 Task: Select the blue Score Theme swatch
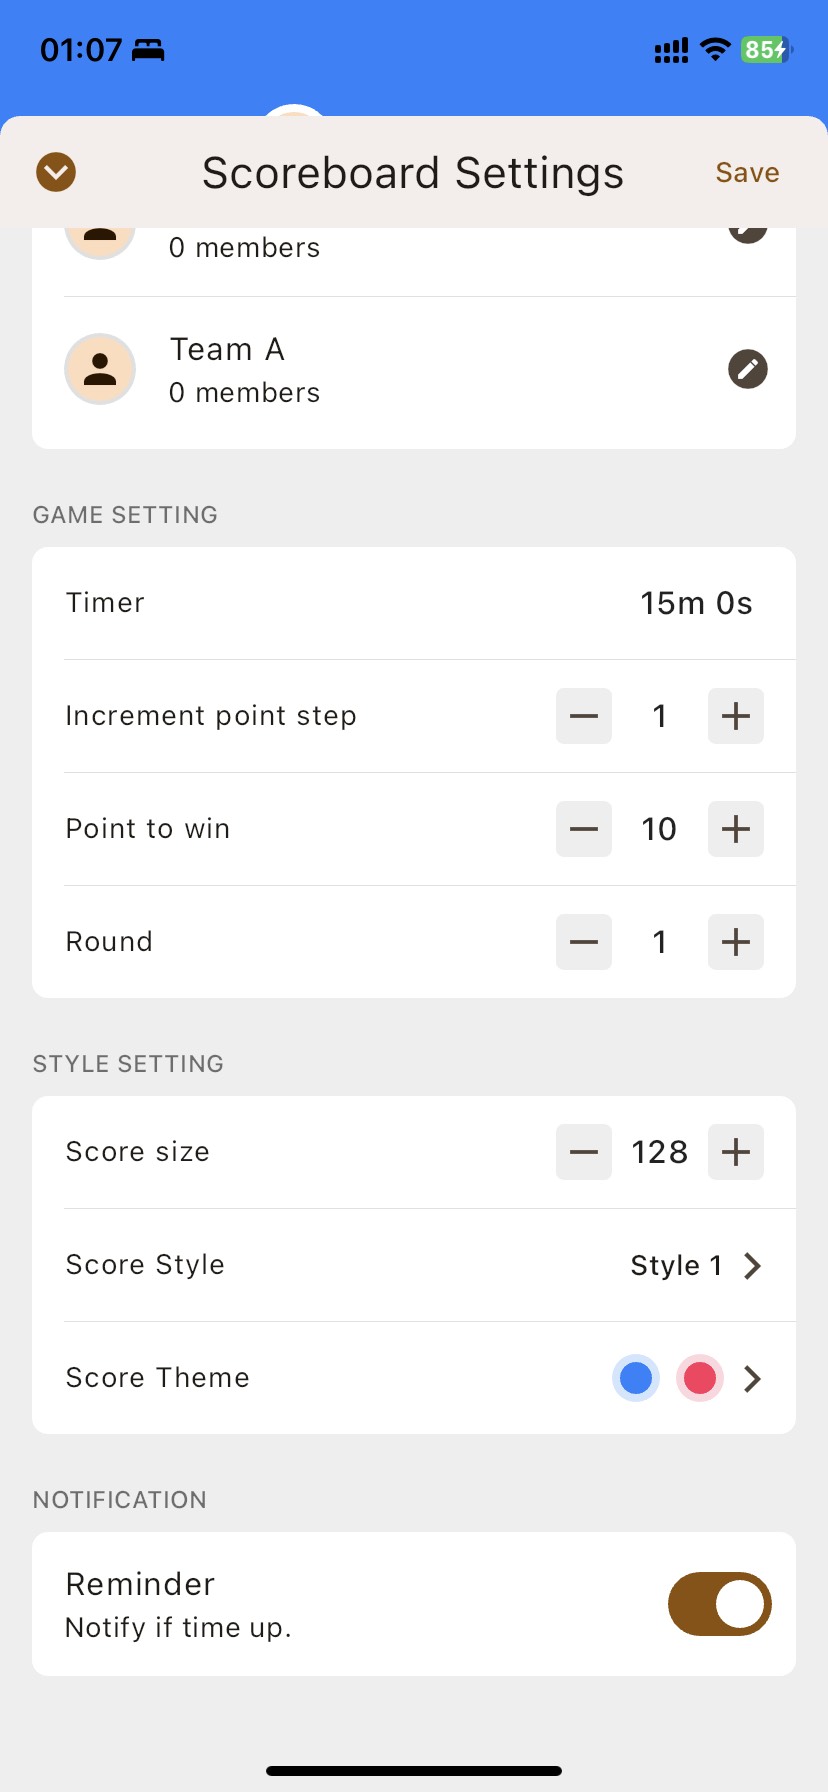636,1379
